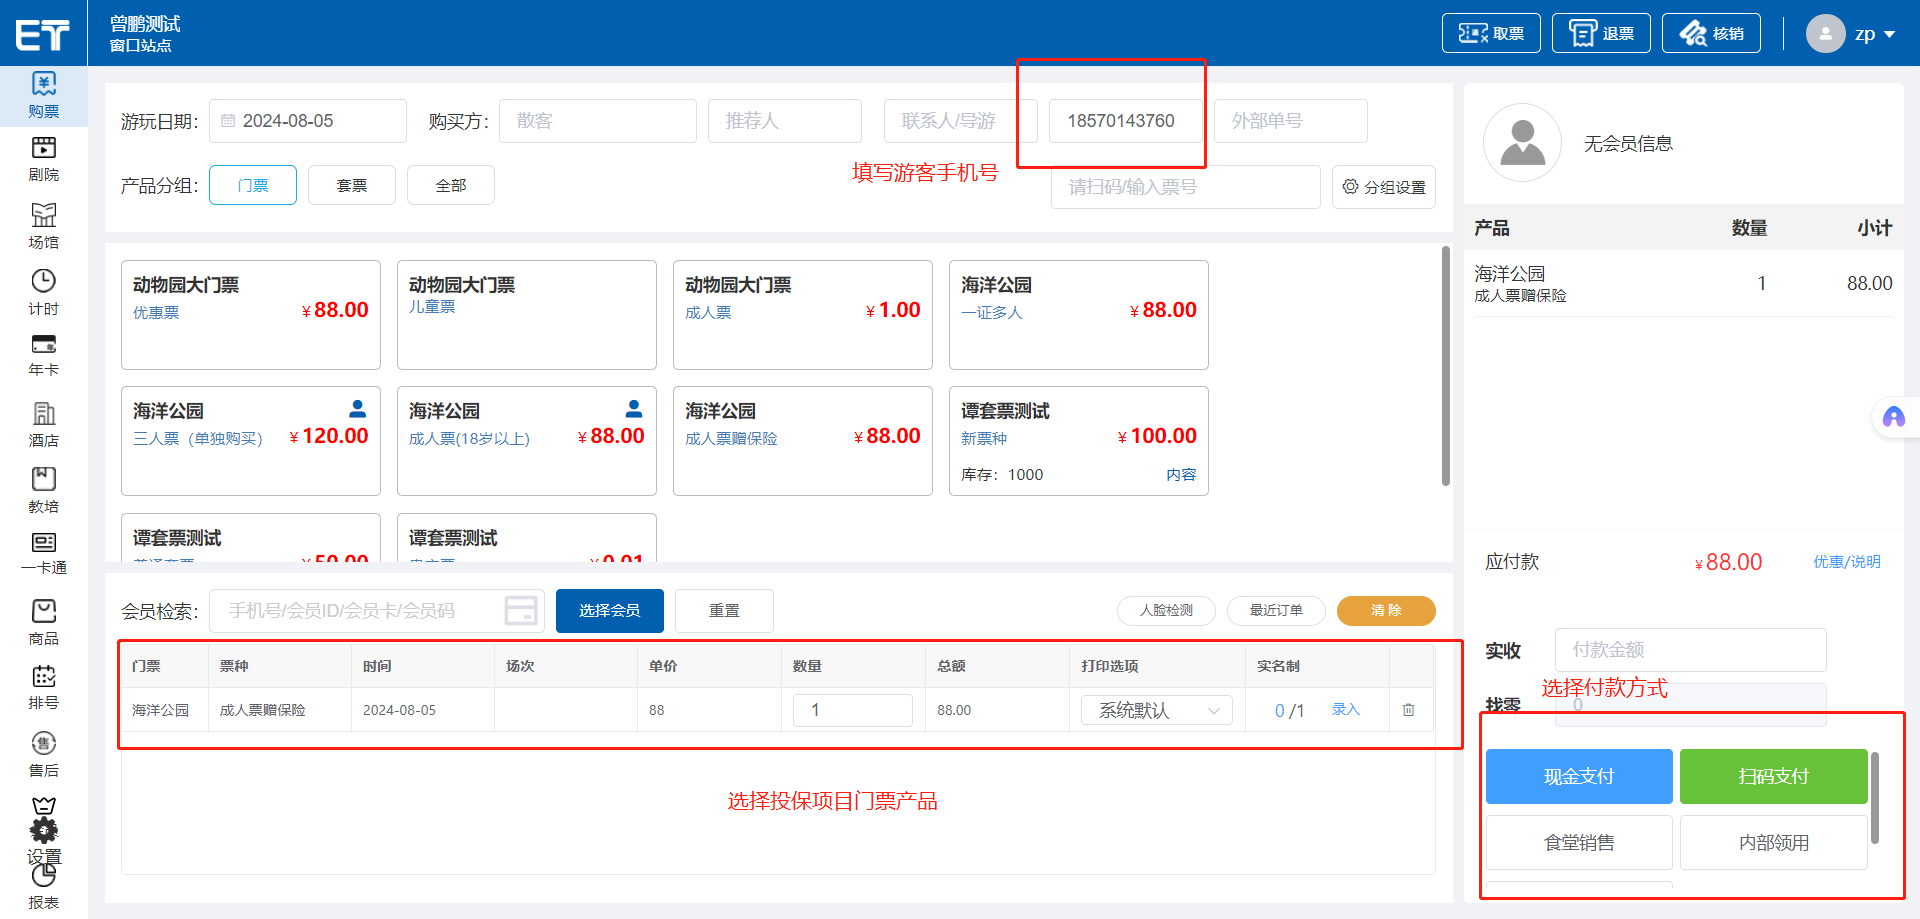Select the 全部 product group filter

pos(450,185)
